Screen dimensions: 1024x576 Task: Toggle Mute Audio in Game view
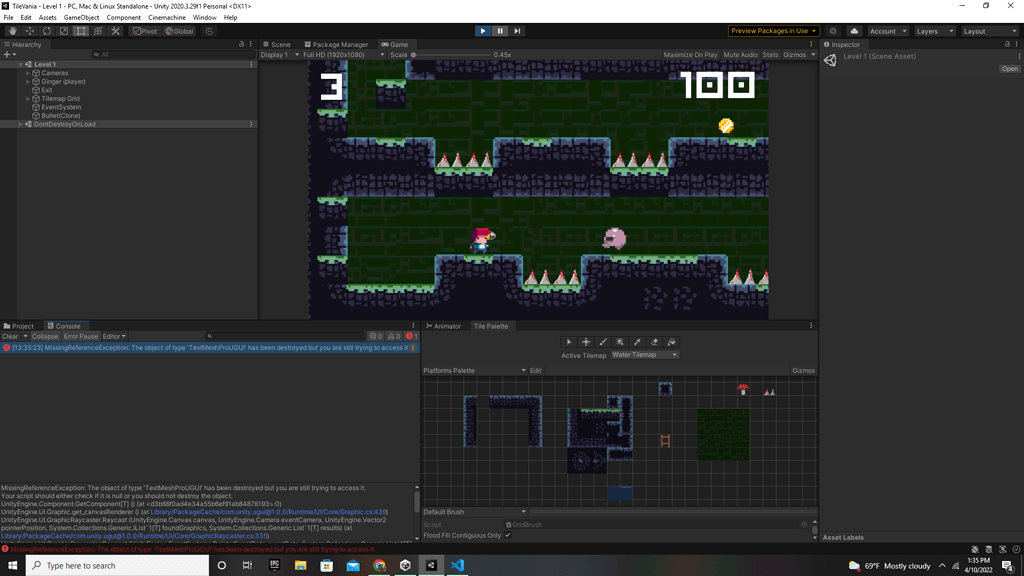741,55
